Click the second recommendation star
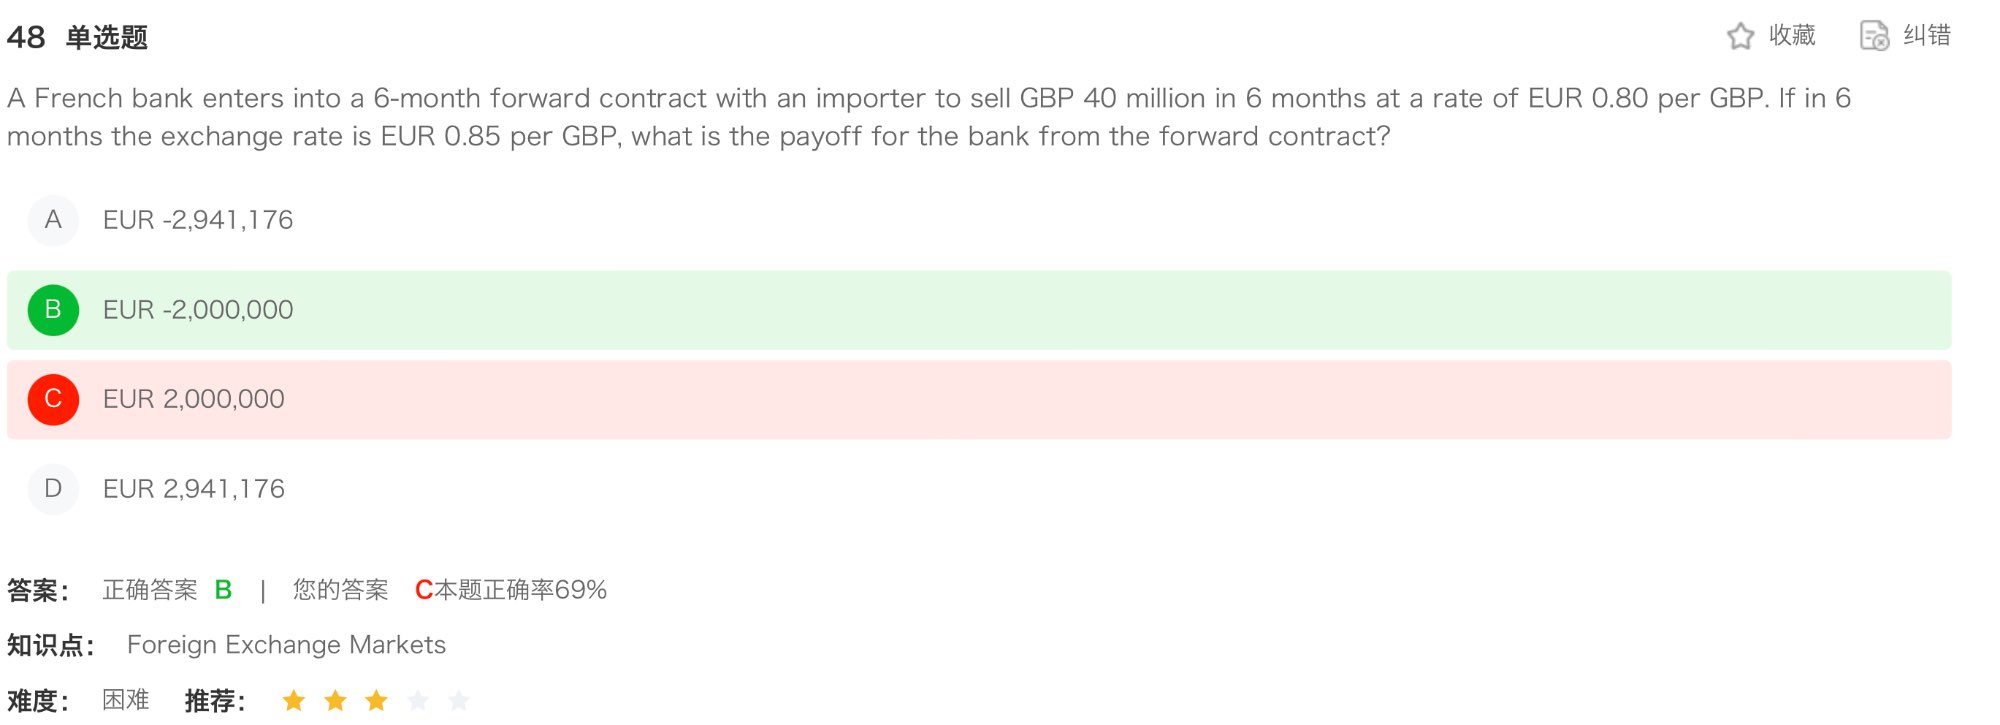This screenshot has height=725, width=2000. click(335, 700)
